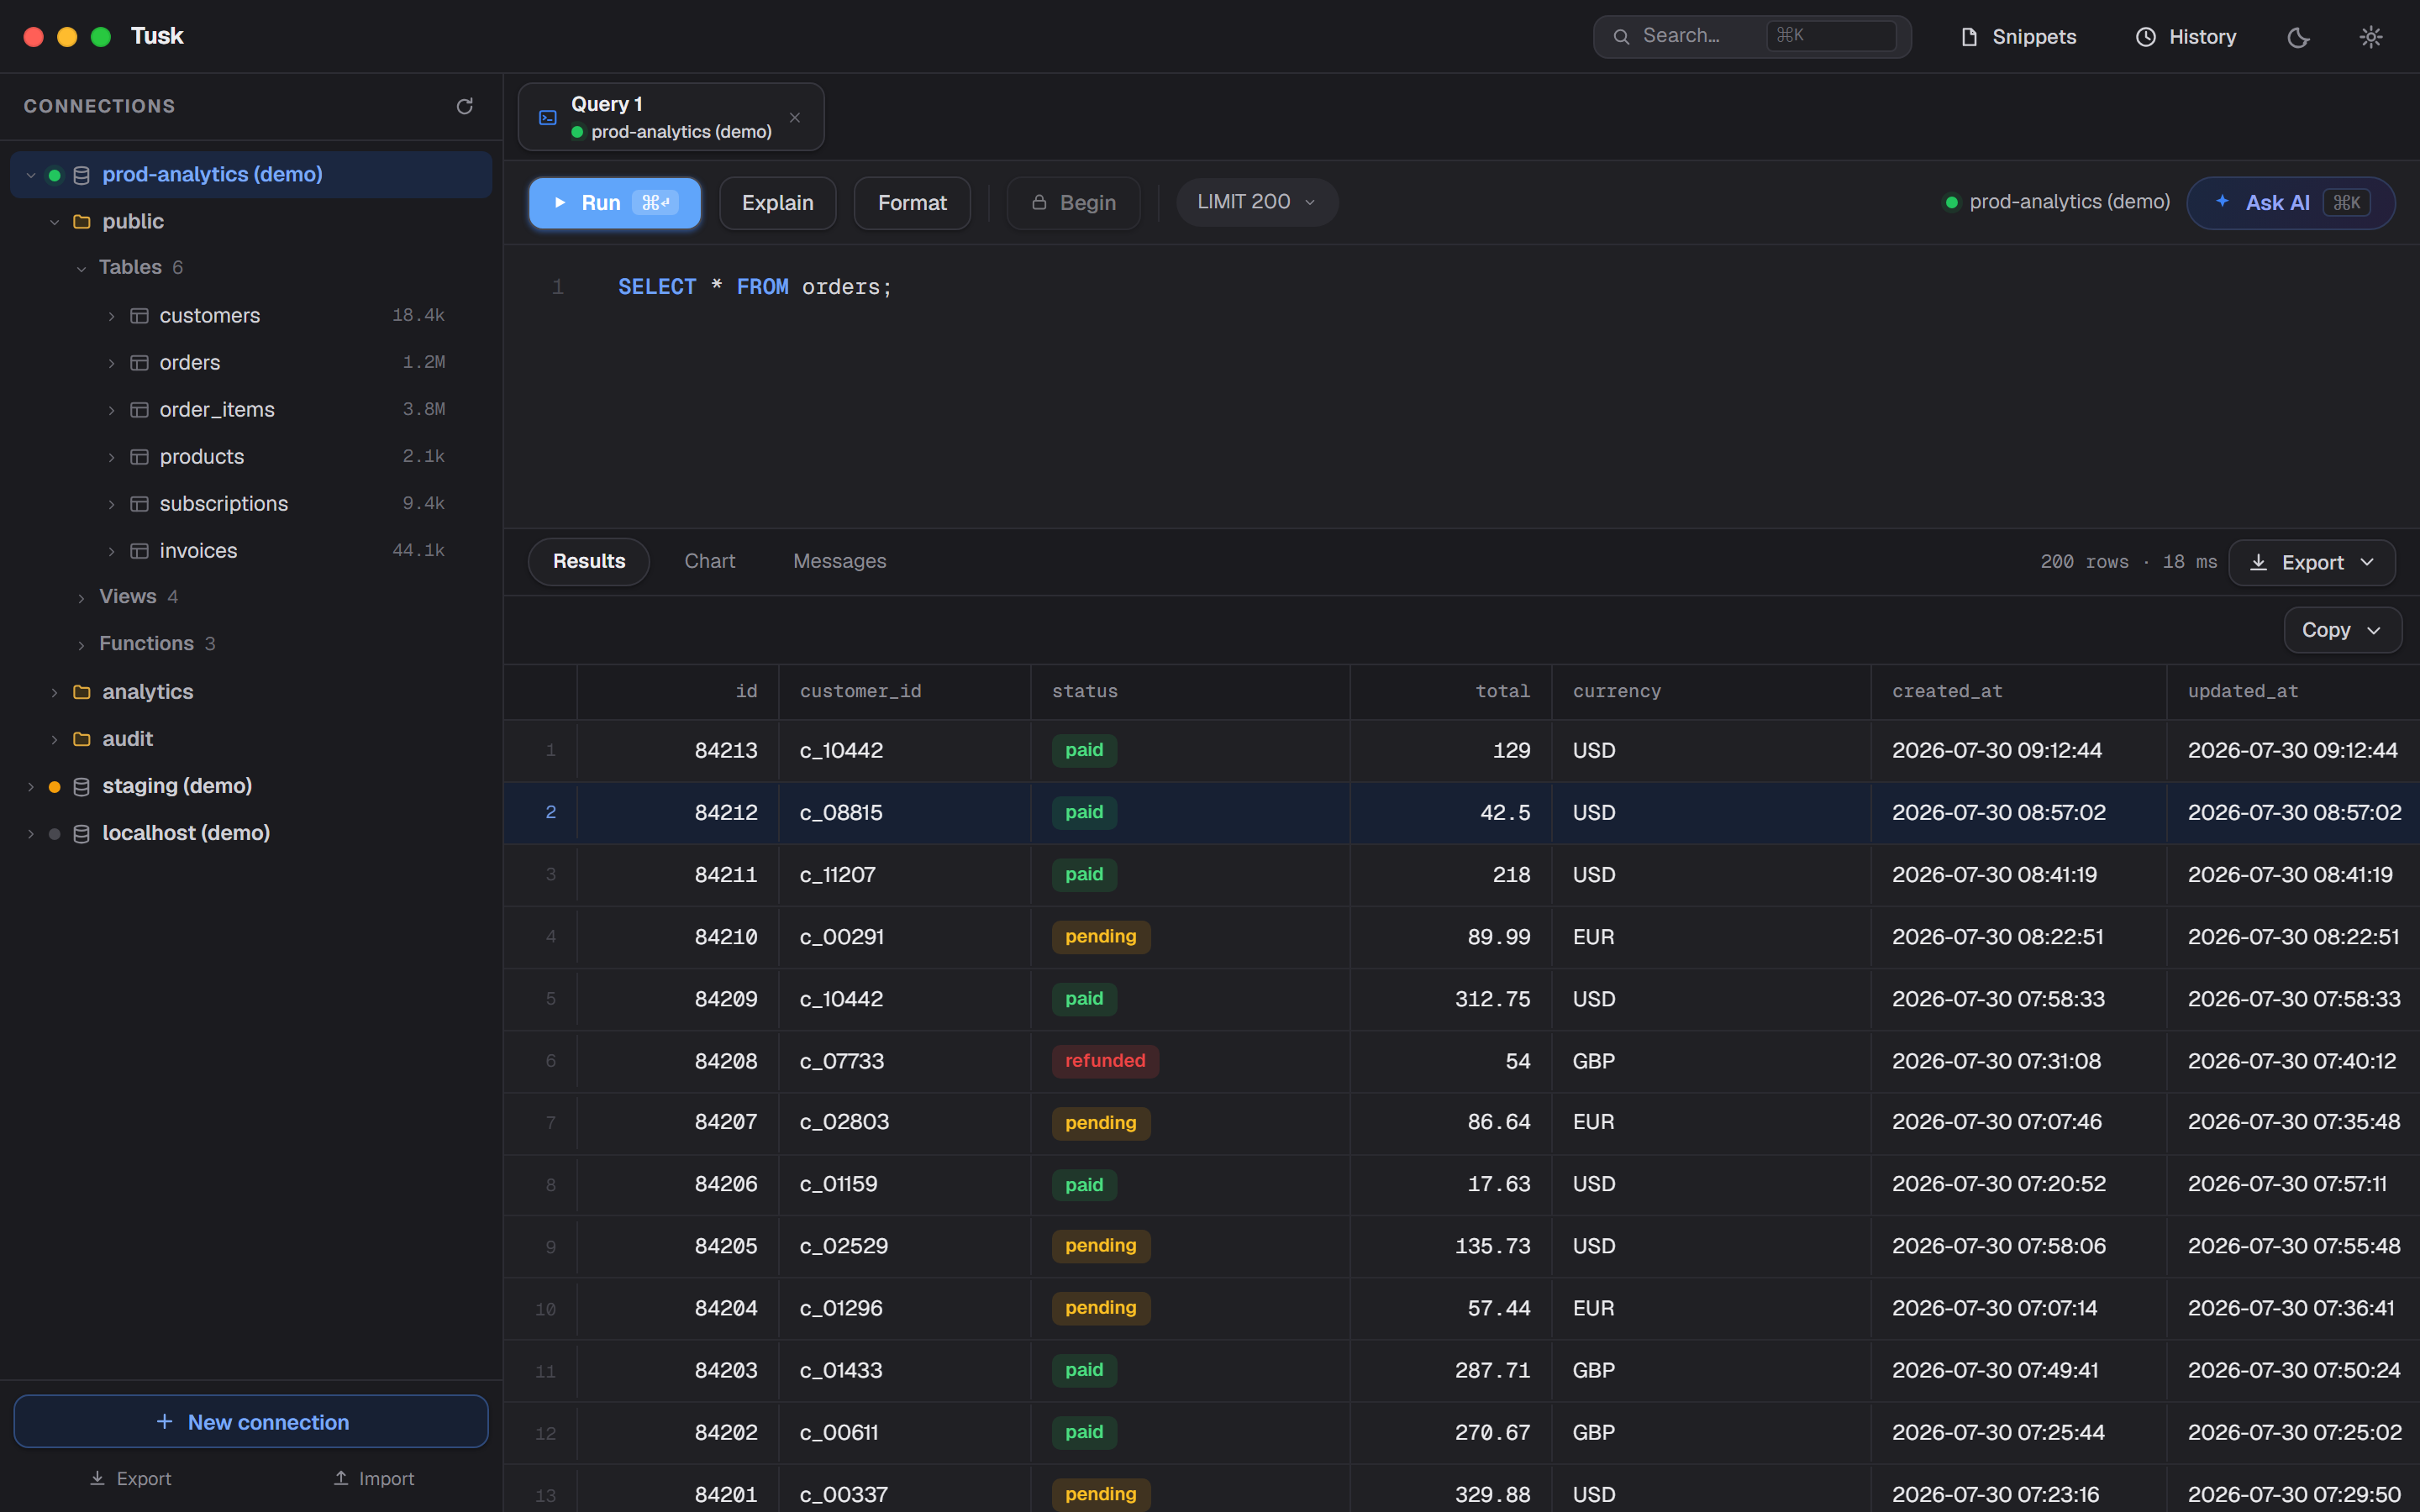Format the SQL query
Screen dimensions: 2420x1512
click(x=912, y=203)
